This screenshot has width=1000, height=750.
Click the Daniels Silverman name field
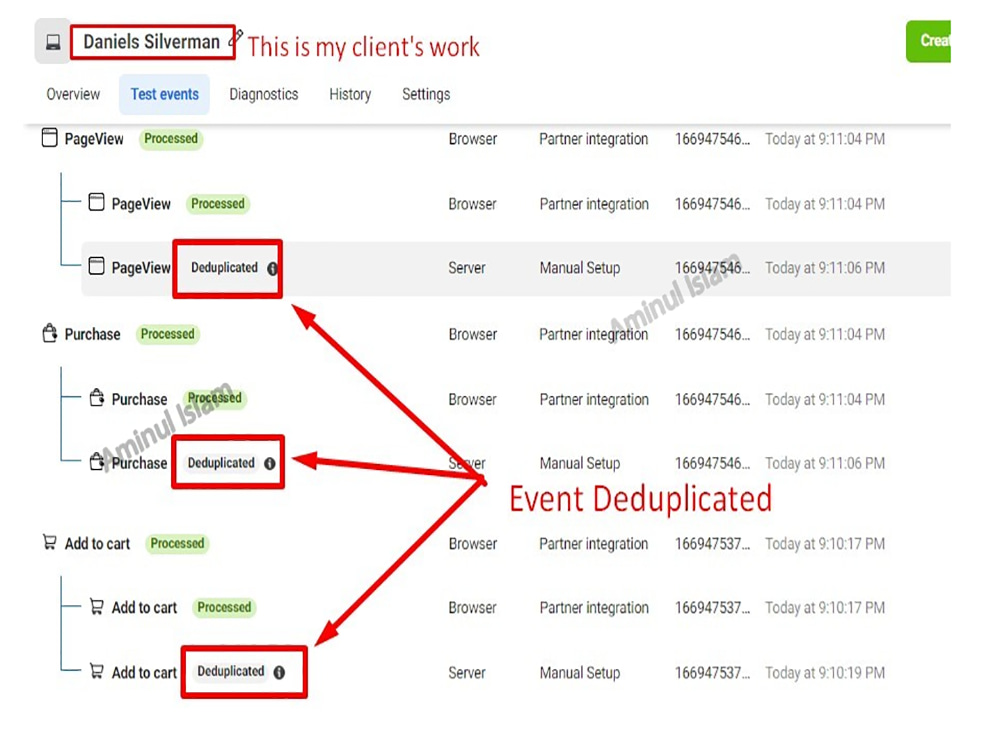(x=152, y=42)
